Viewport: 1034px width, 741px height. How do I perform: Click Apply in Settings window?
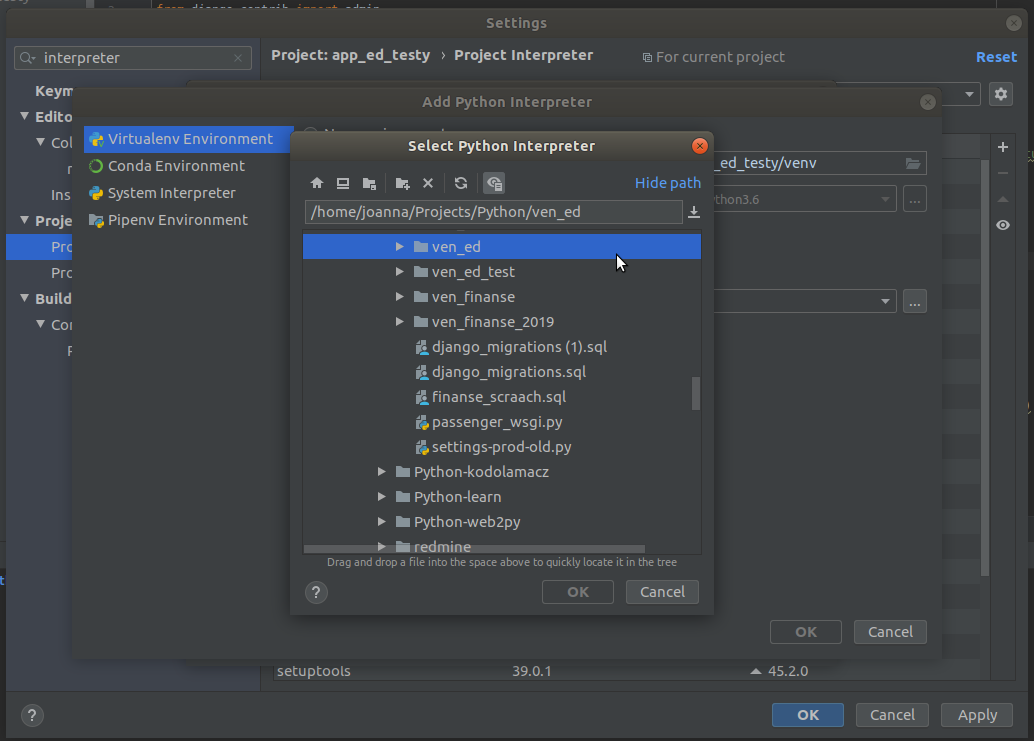click(977, 715)
